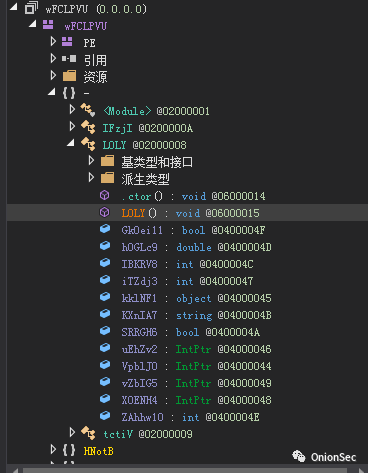Expand the HNotB namespace node
This screenshot has width=368, height=473.
(53, 449)
